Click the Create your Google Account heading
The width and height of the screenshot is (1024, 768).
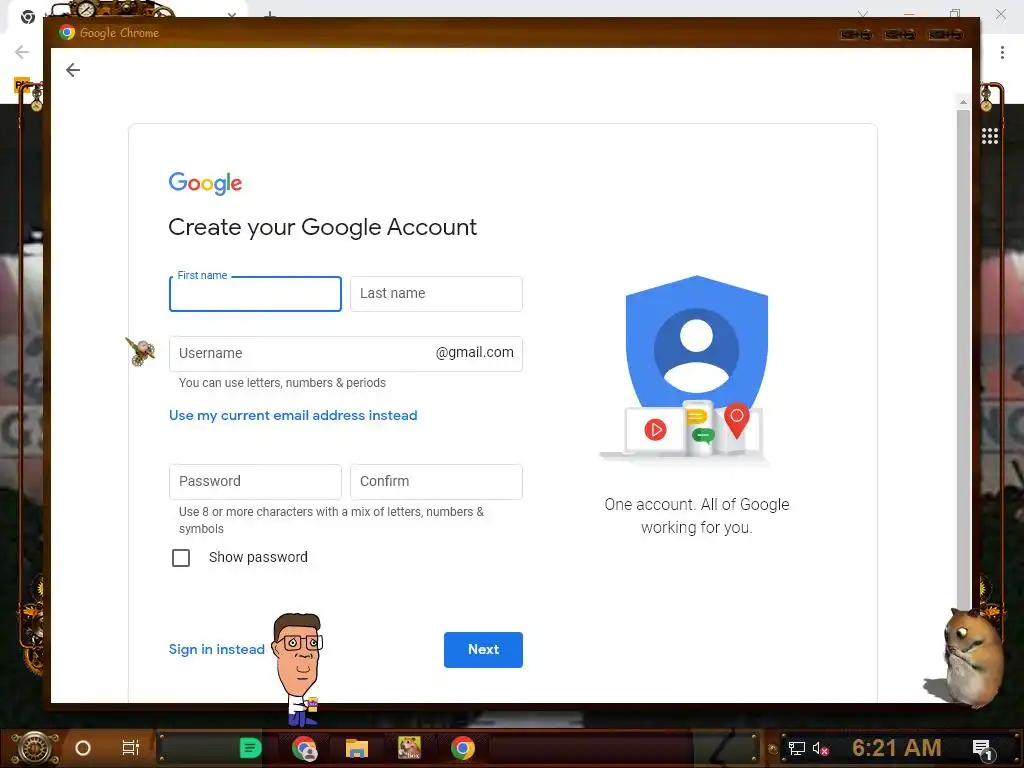(323, 227)
